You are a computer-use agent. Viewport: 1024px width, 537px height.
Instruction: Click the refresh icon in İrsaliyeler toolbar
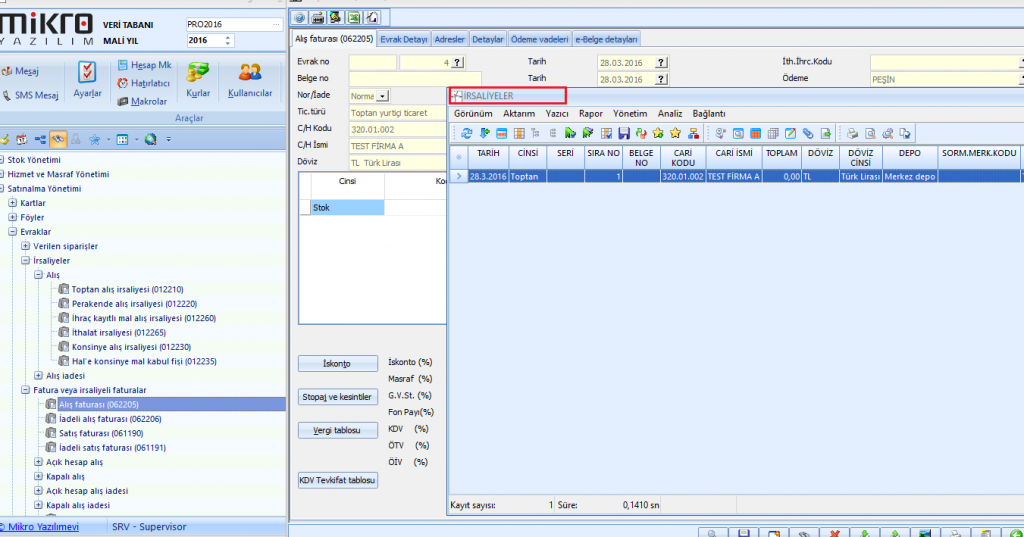[x=466, y=133]
